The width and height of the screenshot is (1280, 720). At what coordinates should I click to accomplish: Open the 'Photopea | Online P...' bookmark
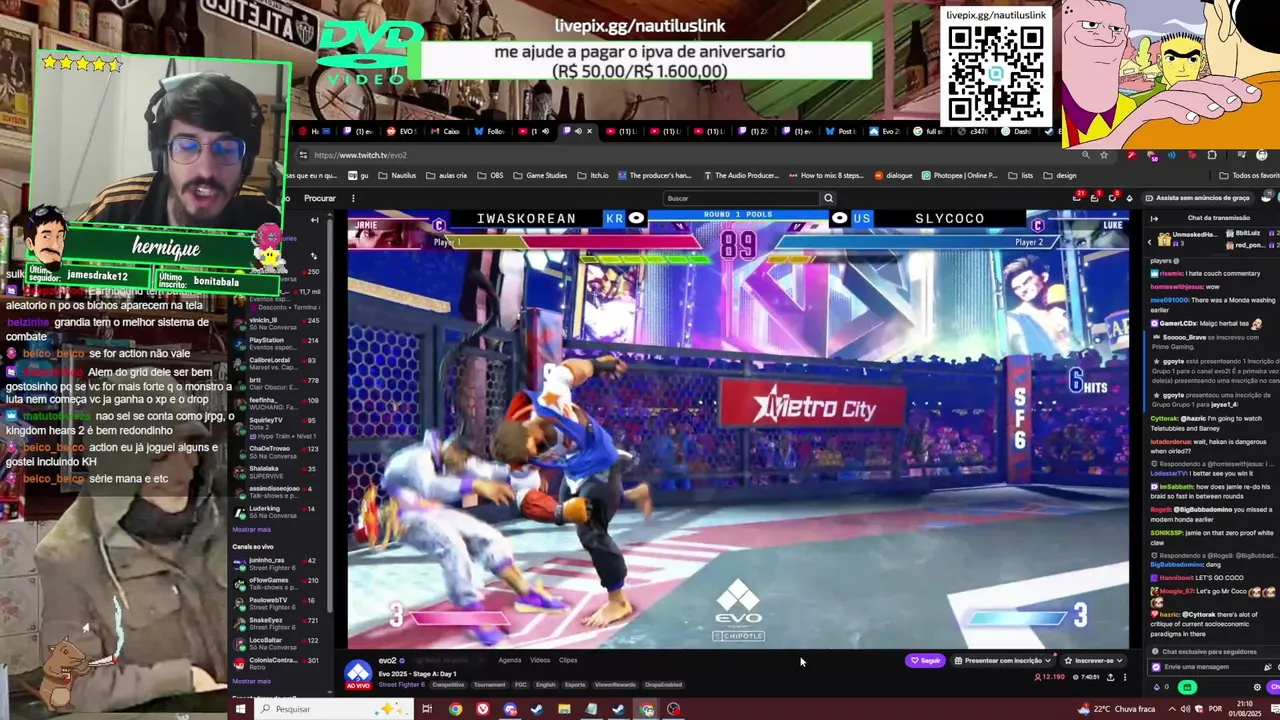(x=959, y=175)
